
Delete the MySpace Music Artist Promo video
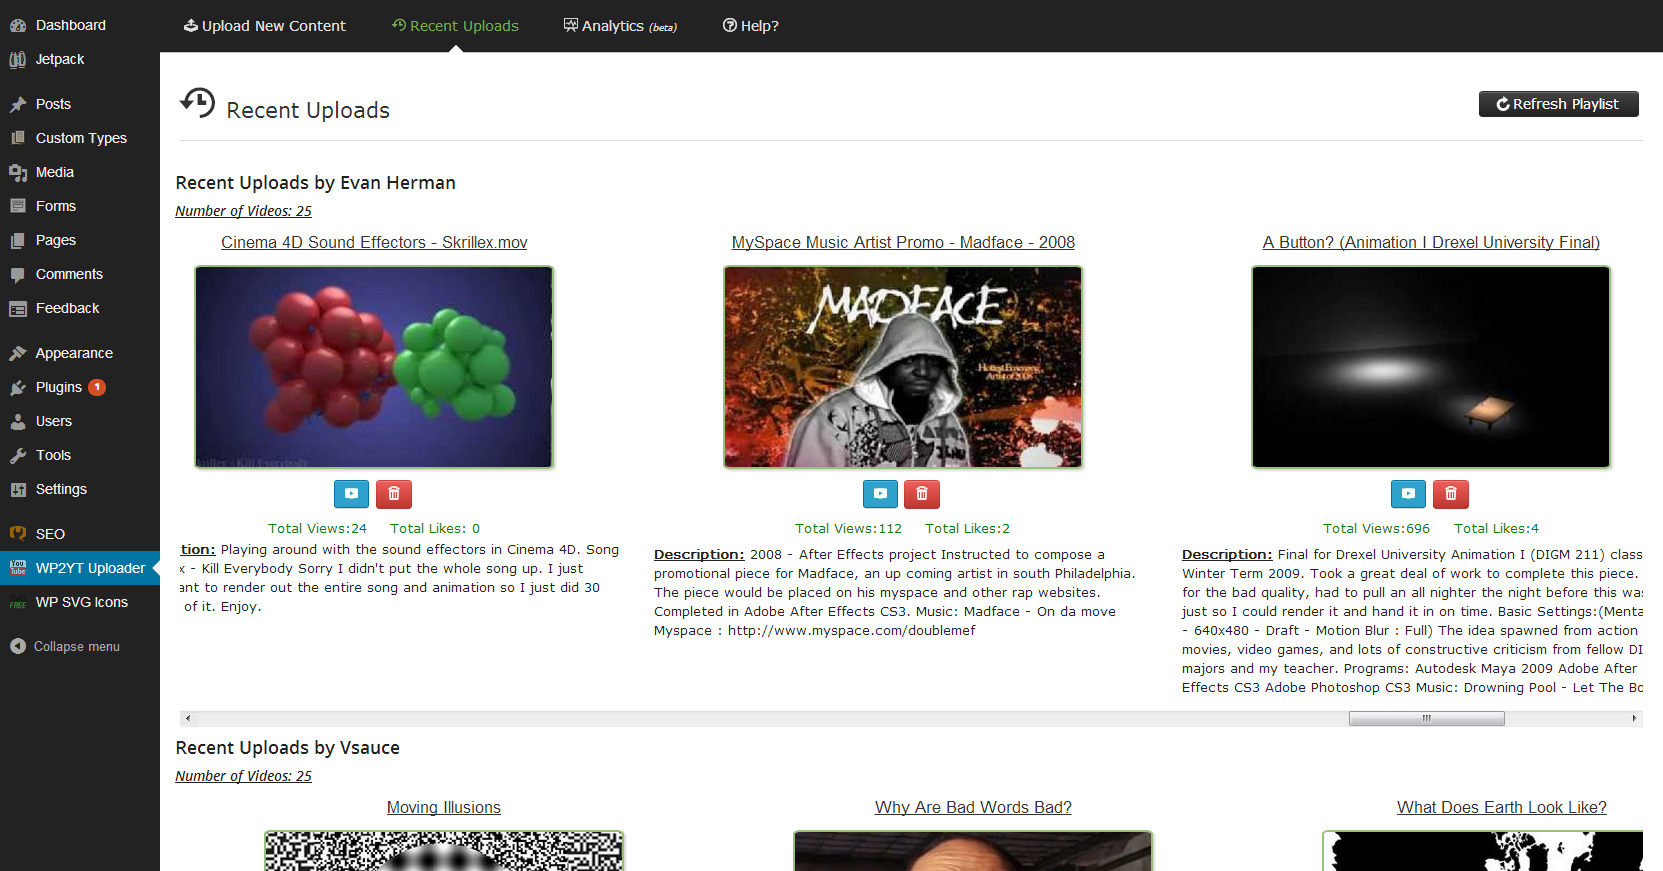pos(922,494)
